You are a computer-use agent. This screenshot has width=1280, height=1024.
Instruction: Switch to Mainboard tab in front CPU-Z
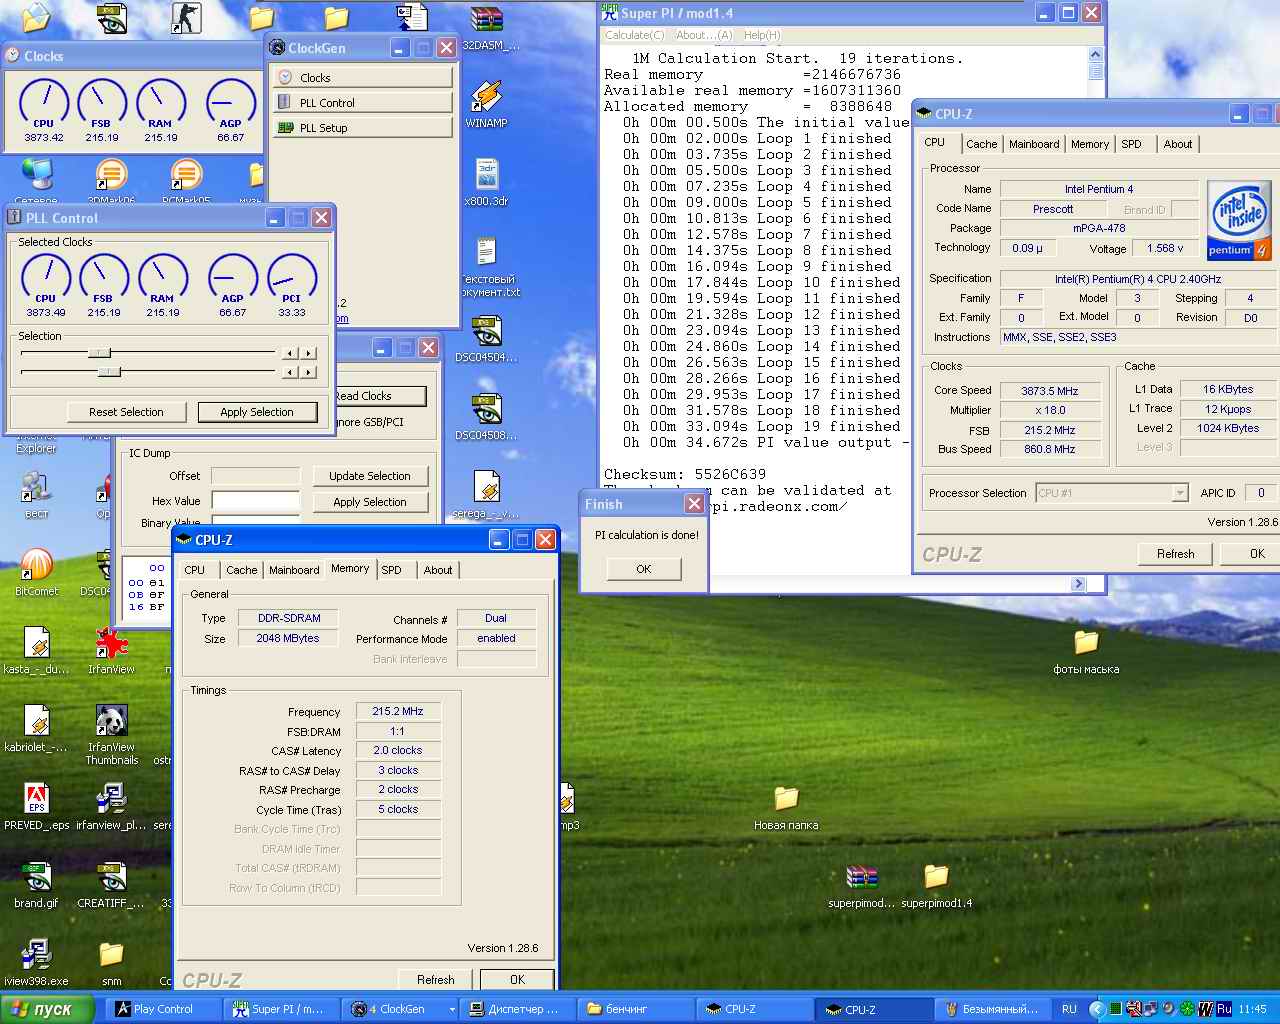coord(294,570)
